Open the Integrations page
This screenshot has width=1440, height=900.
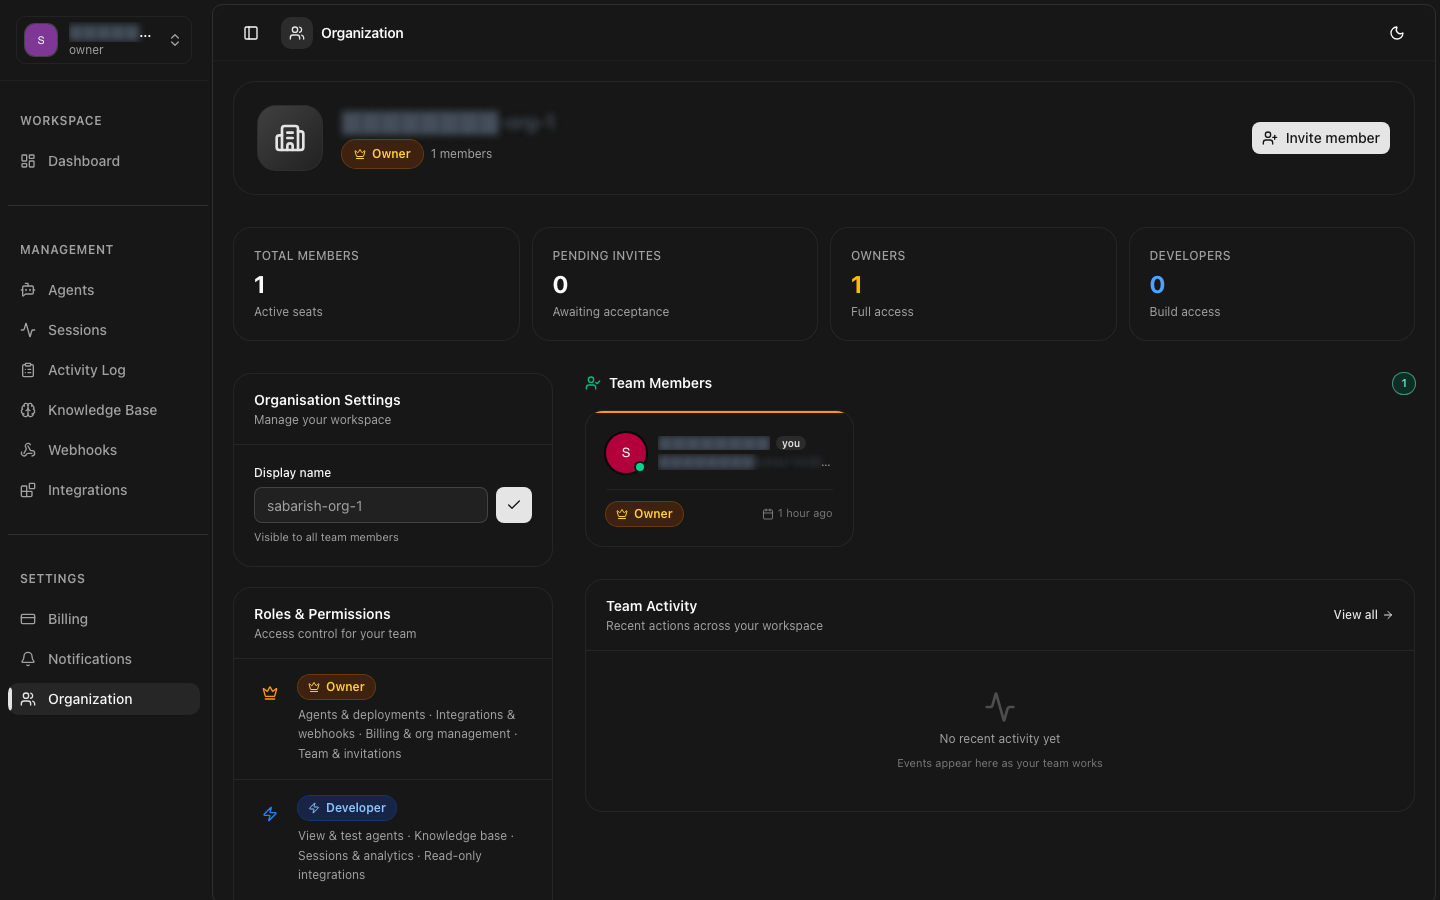point(104,490)
